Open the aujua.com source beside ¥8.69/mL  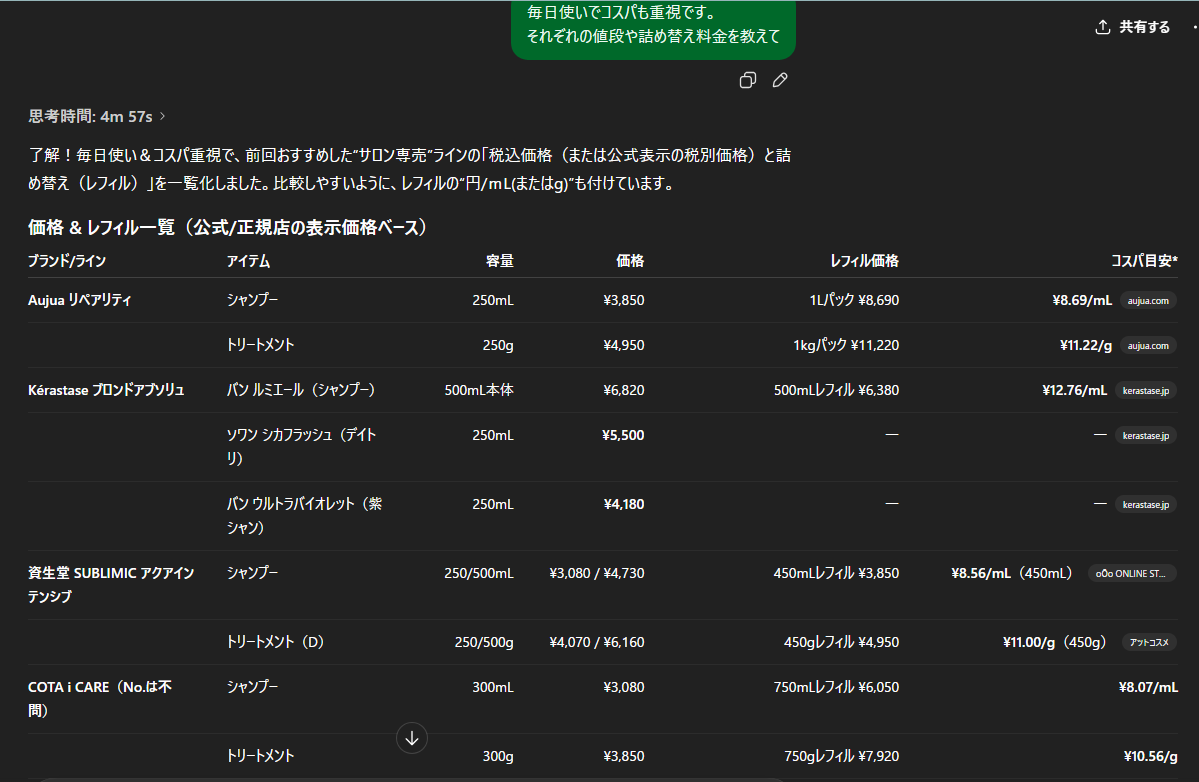1147,300
